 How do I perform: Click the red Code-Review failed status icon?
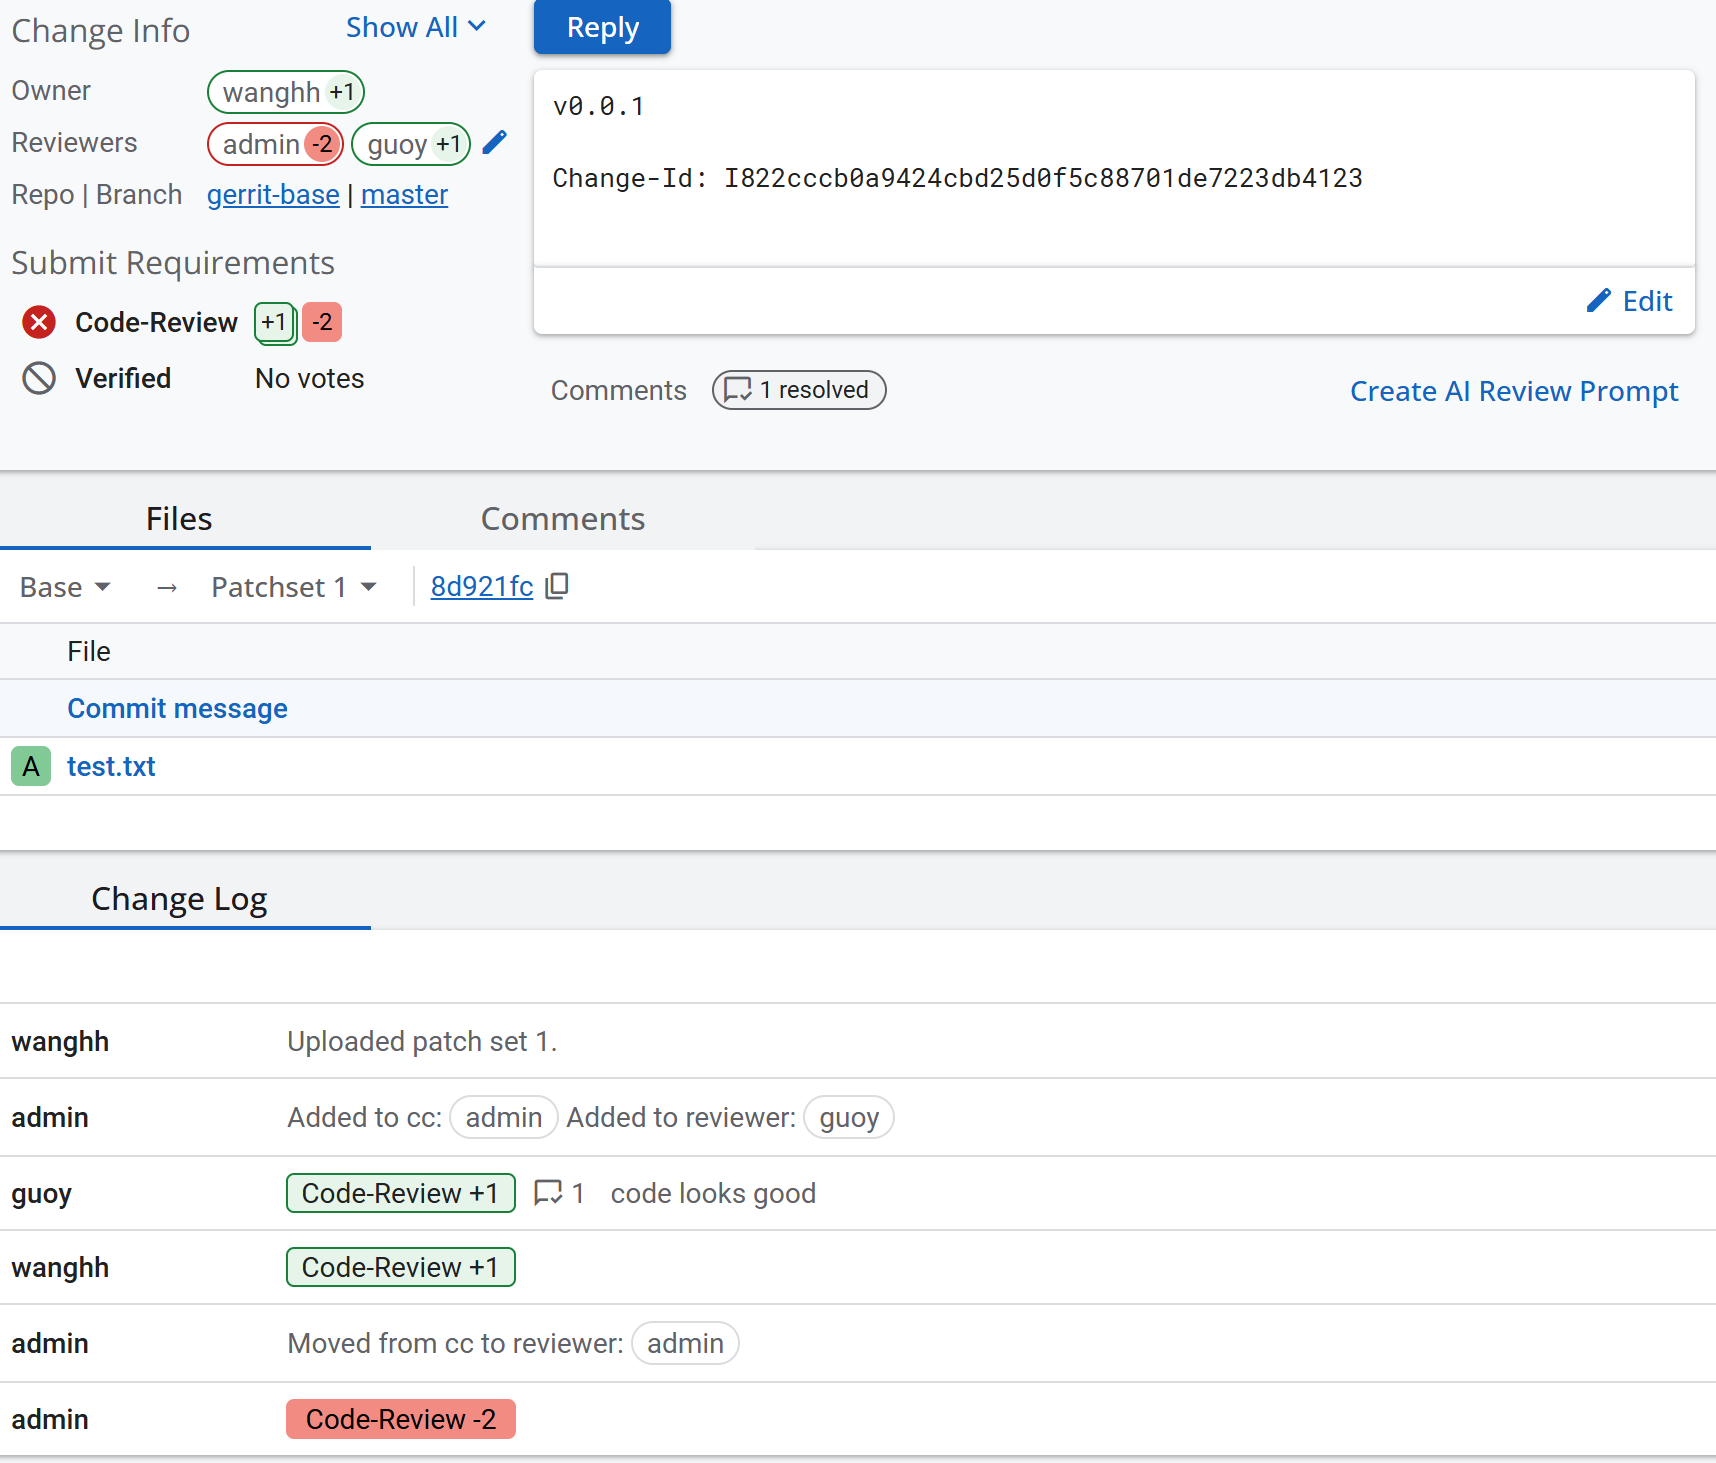39,322
